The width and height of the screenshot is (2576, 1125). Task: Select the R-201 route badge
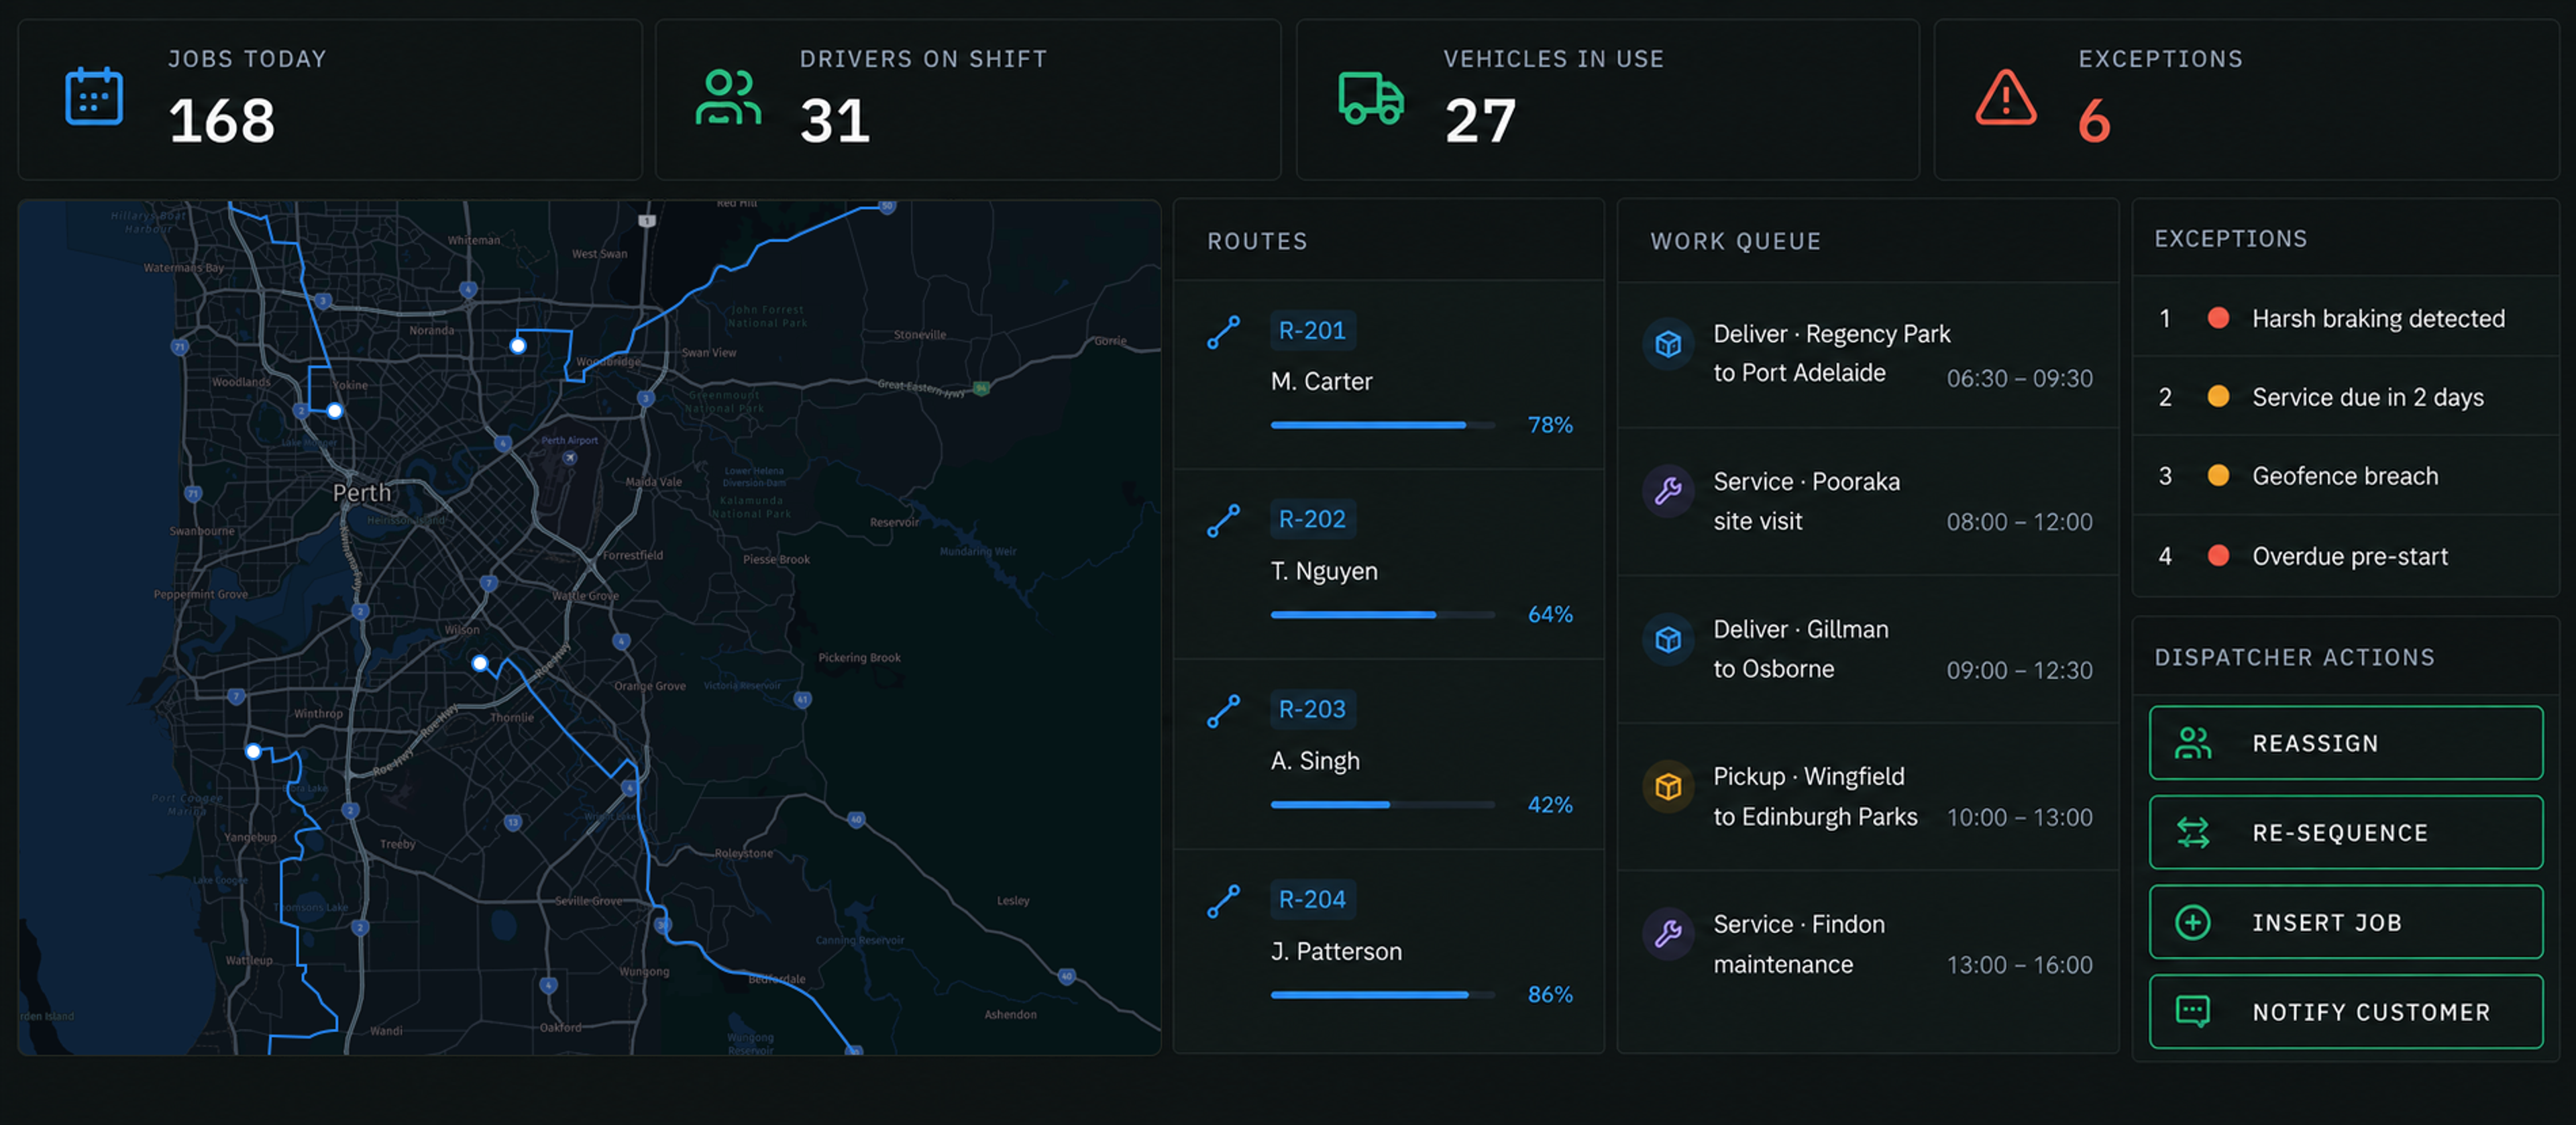(1312, 331)
